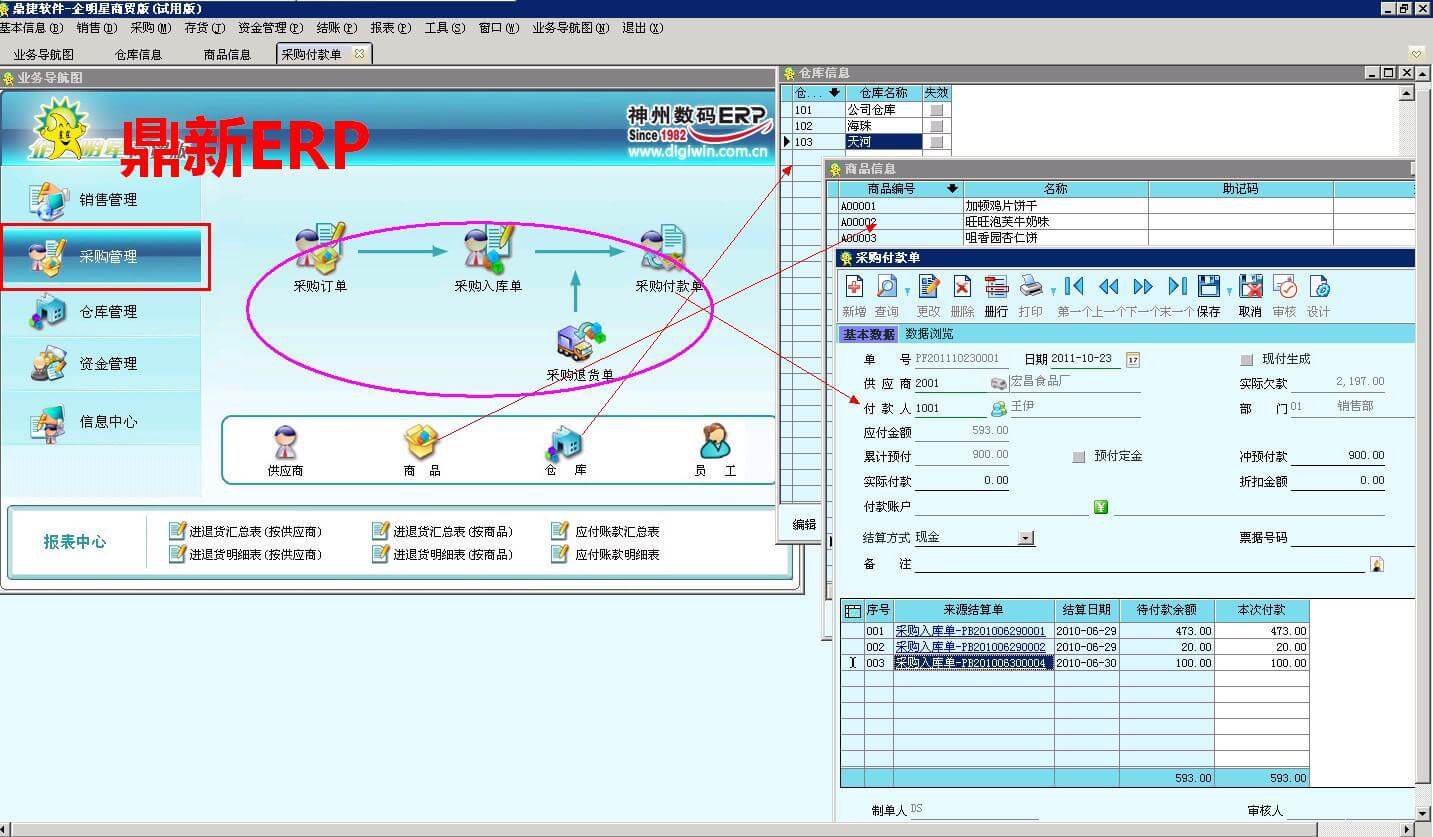The width and height of the screenshot is (1433, 837).
Task: Click the 删除 (delete) toolbar icon
Action: pos(962,287)
